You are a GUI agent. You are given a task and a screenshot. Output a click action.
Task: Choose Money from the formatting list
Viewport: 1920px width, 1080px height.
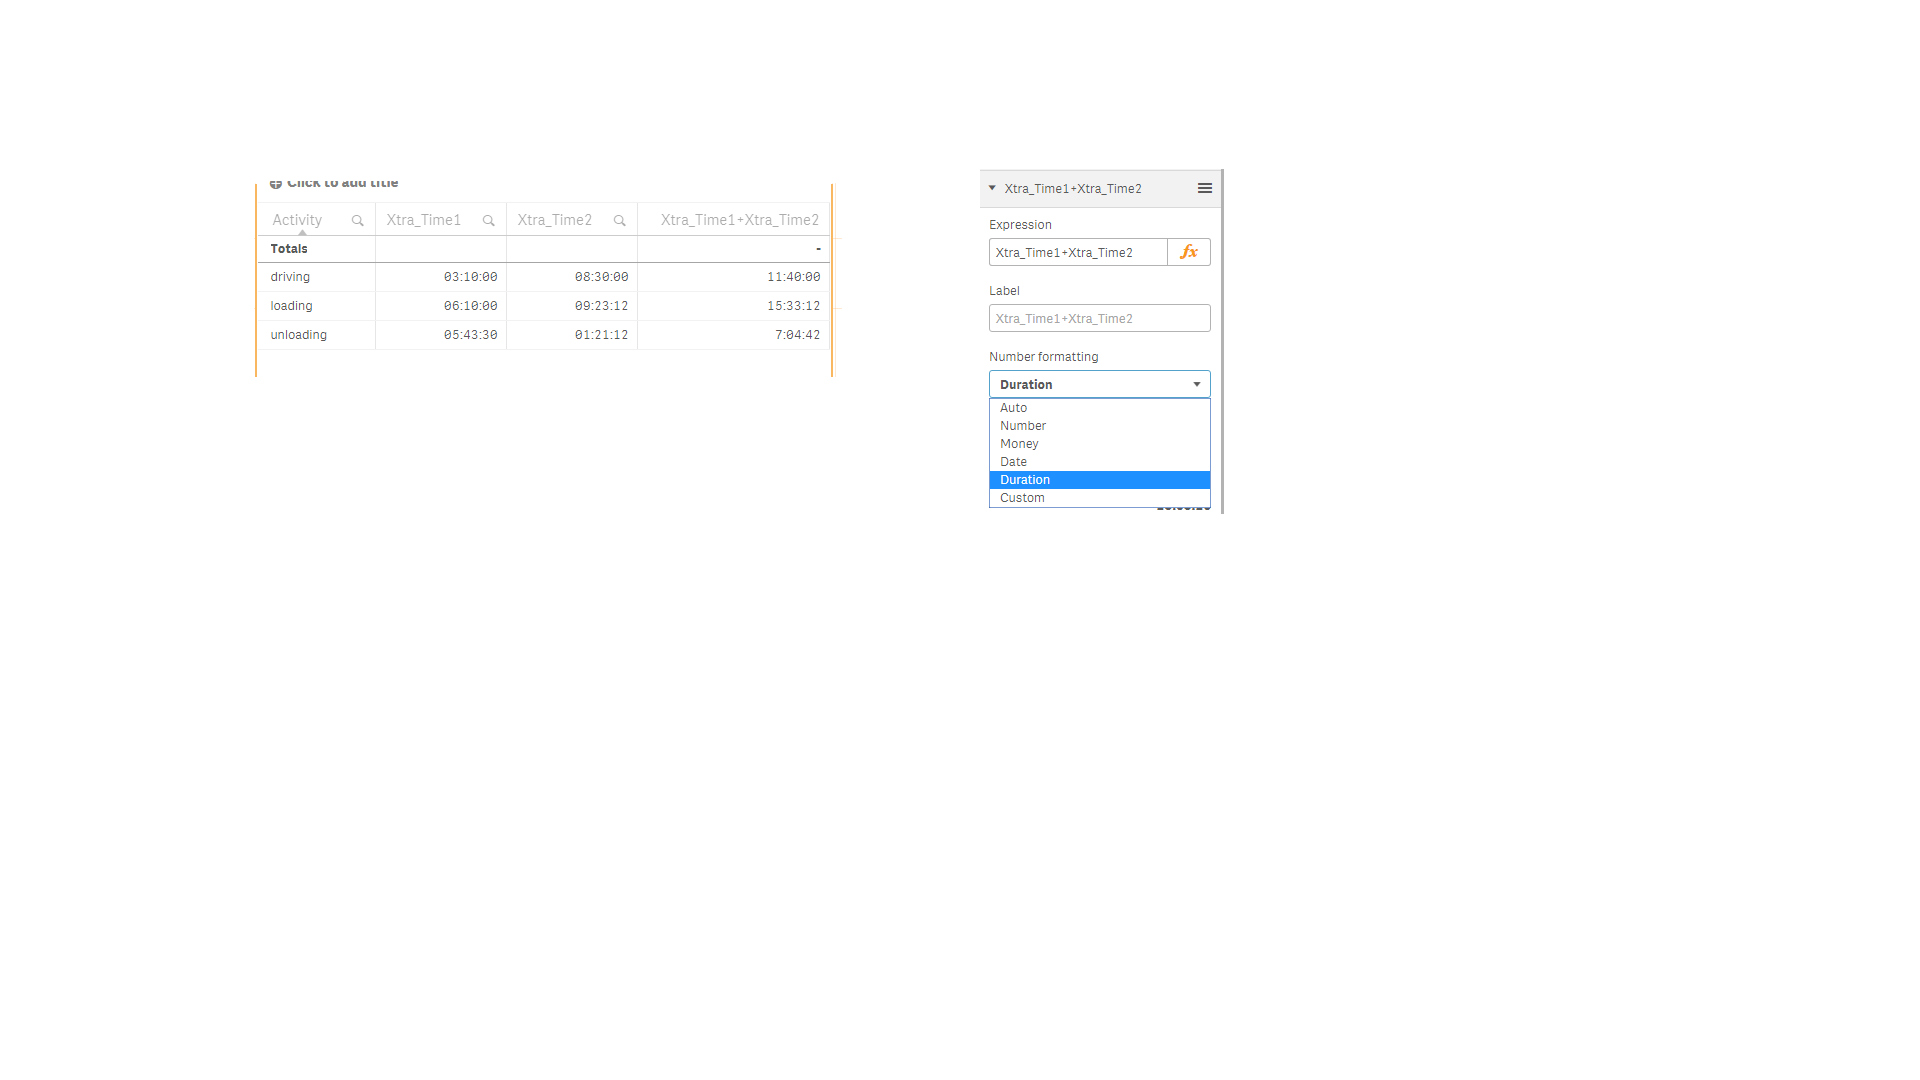[x=1019, y=444]
